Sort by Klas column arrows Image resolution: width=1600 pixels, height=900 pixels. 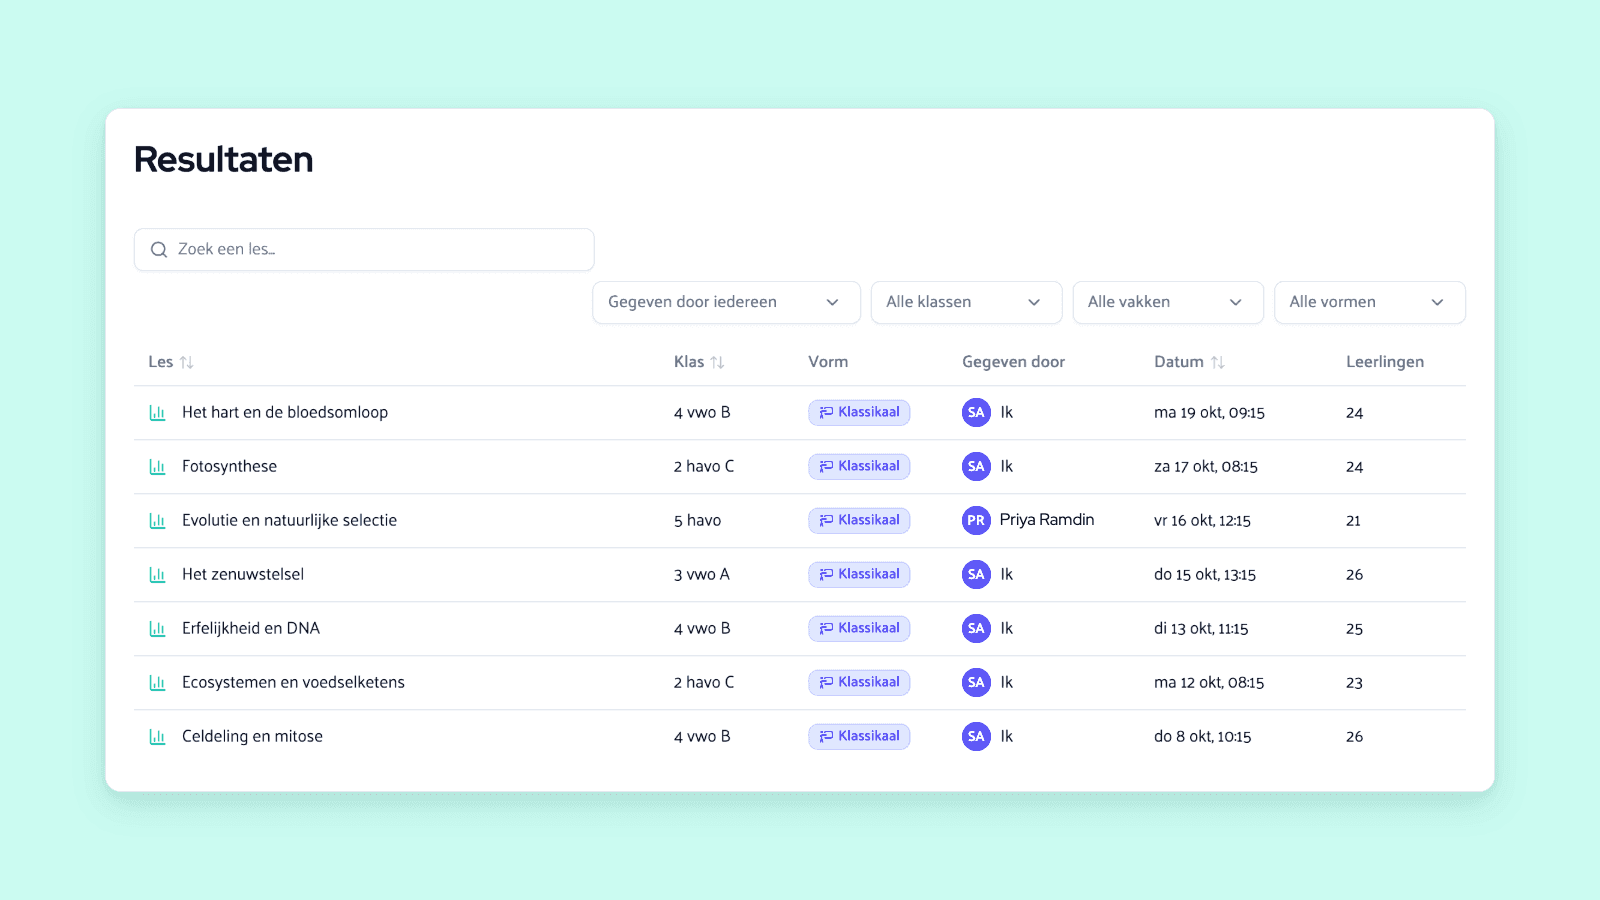point(717,362)
